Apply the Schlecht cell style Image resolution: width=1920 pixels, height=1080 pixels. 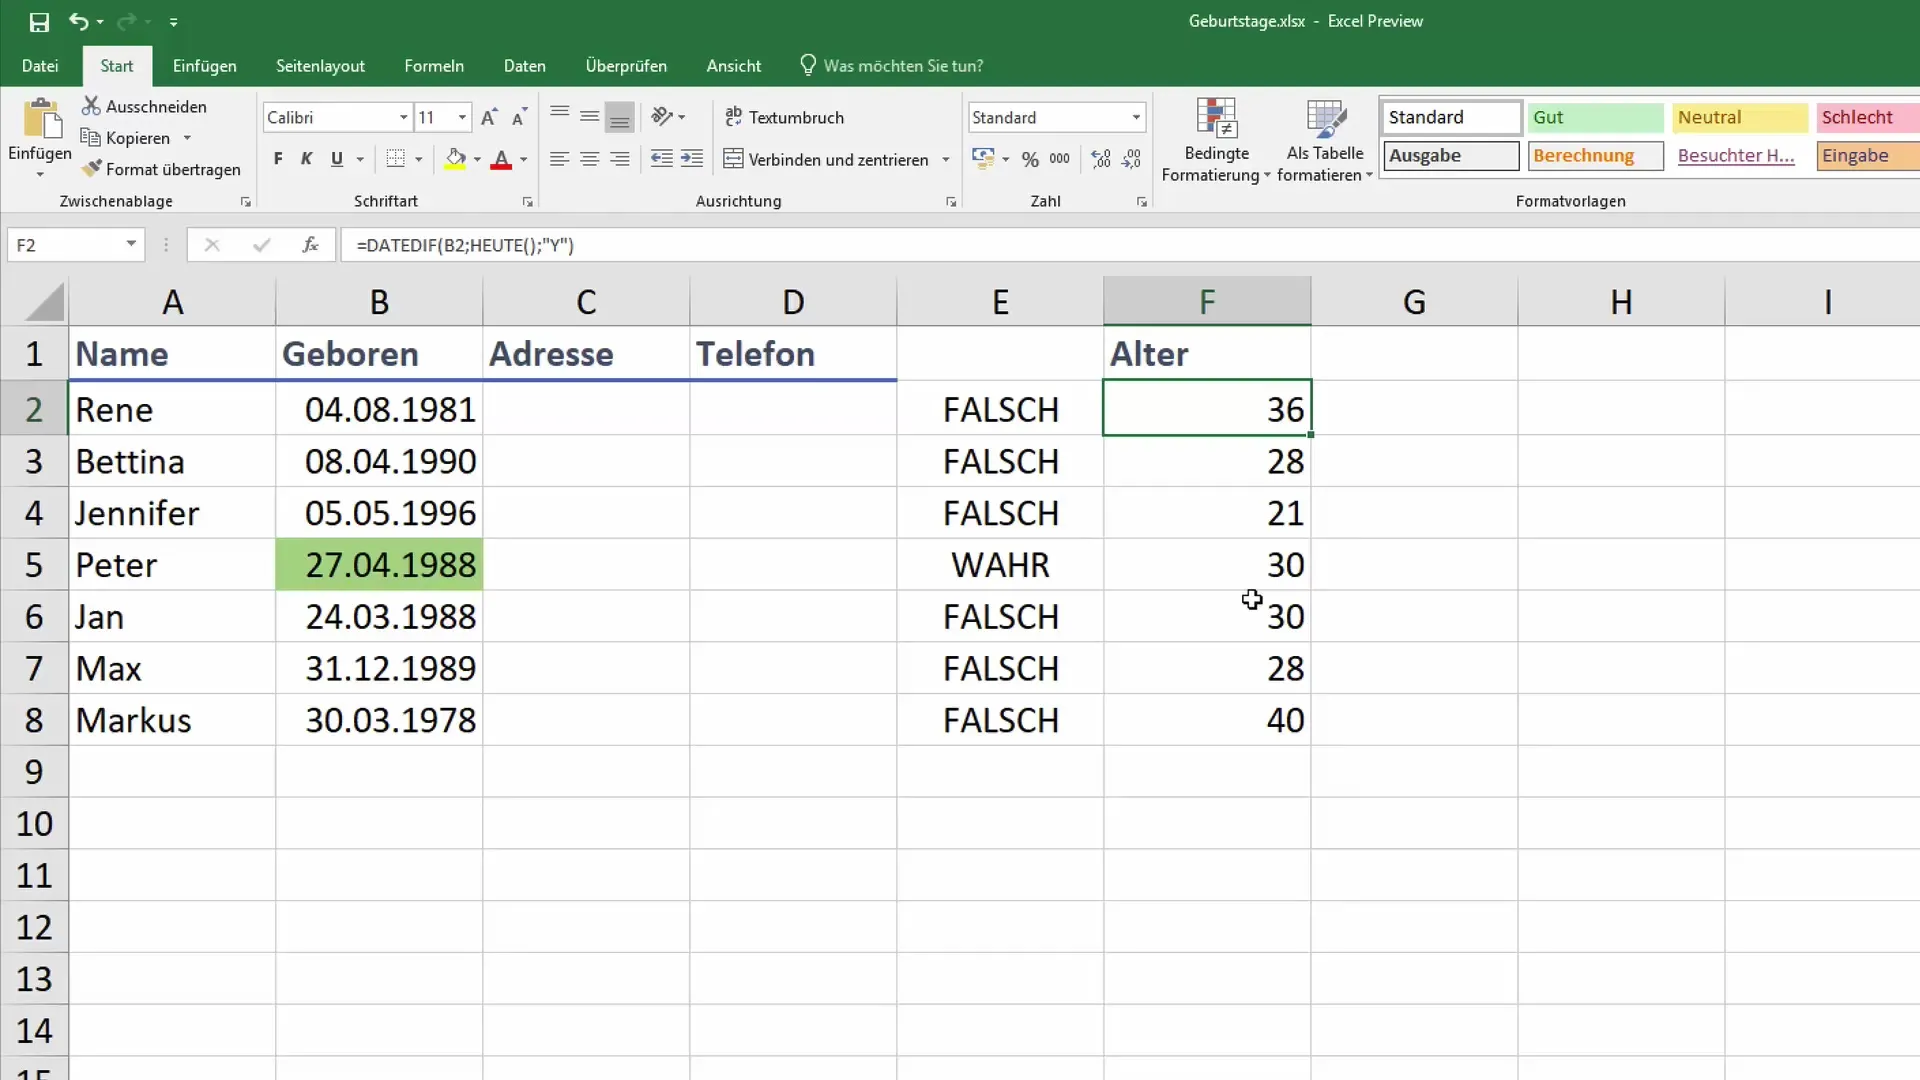click(x=1868, y=117)
